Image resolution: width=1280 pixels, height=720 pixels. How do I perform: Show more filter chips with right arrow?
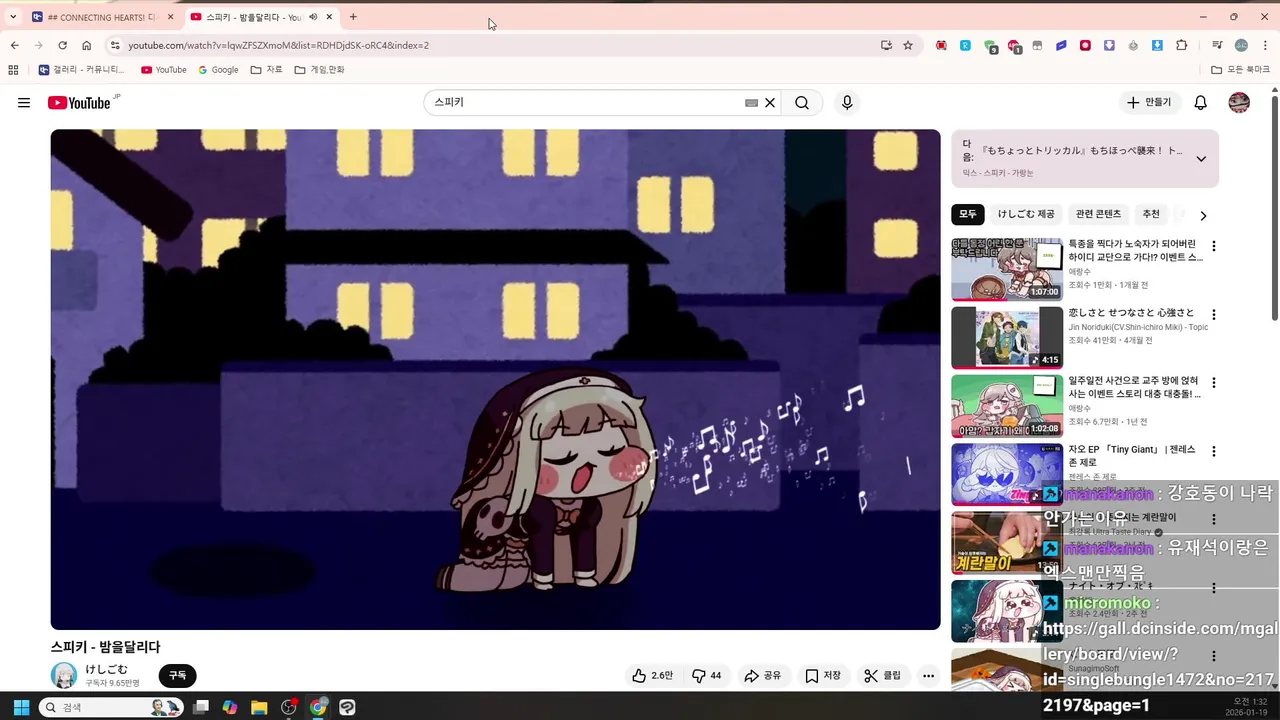[1203, 216]
